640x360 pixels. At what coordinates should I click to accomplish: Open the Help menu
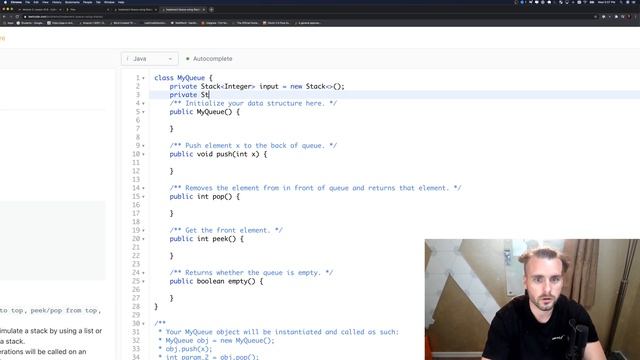click(121, 2)
